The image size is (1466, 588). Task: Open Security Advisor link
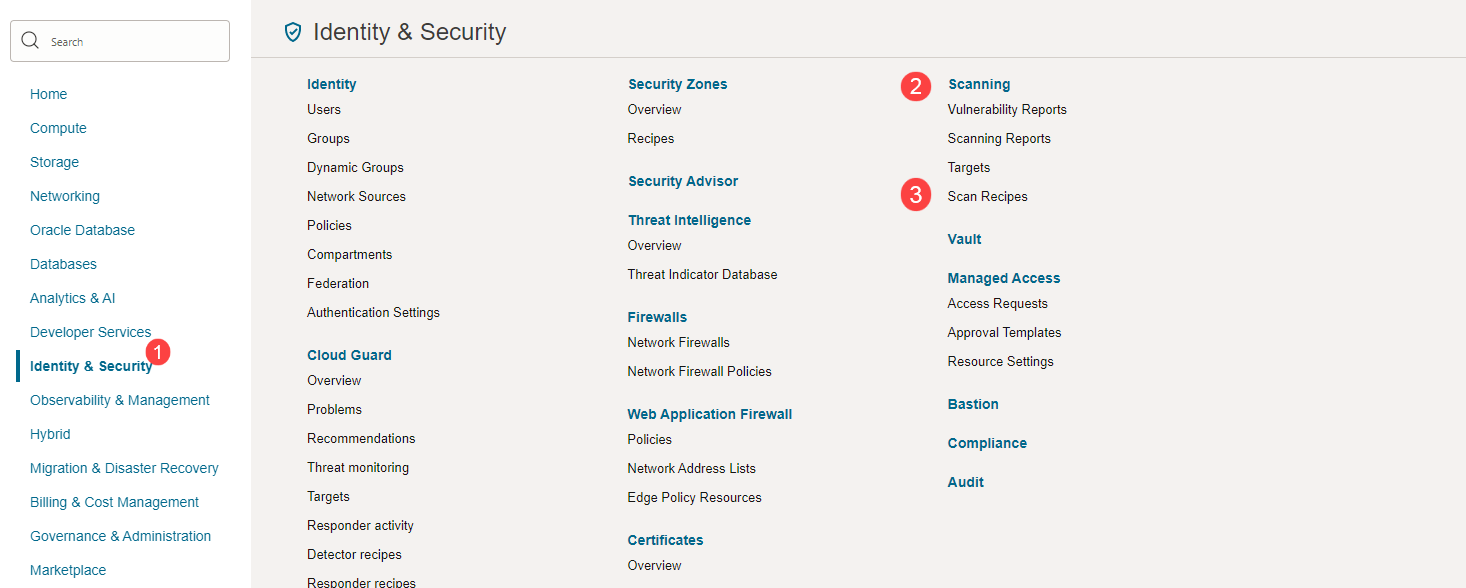coord(683,181)
